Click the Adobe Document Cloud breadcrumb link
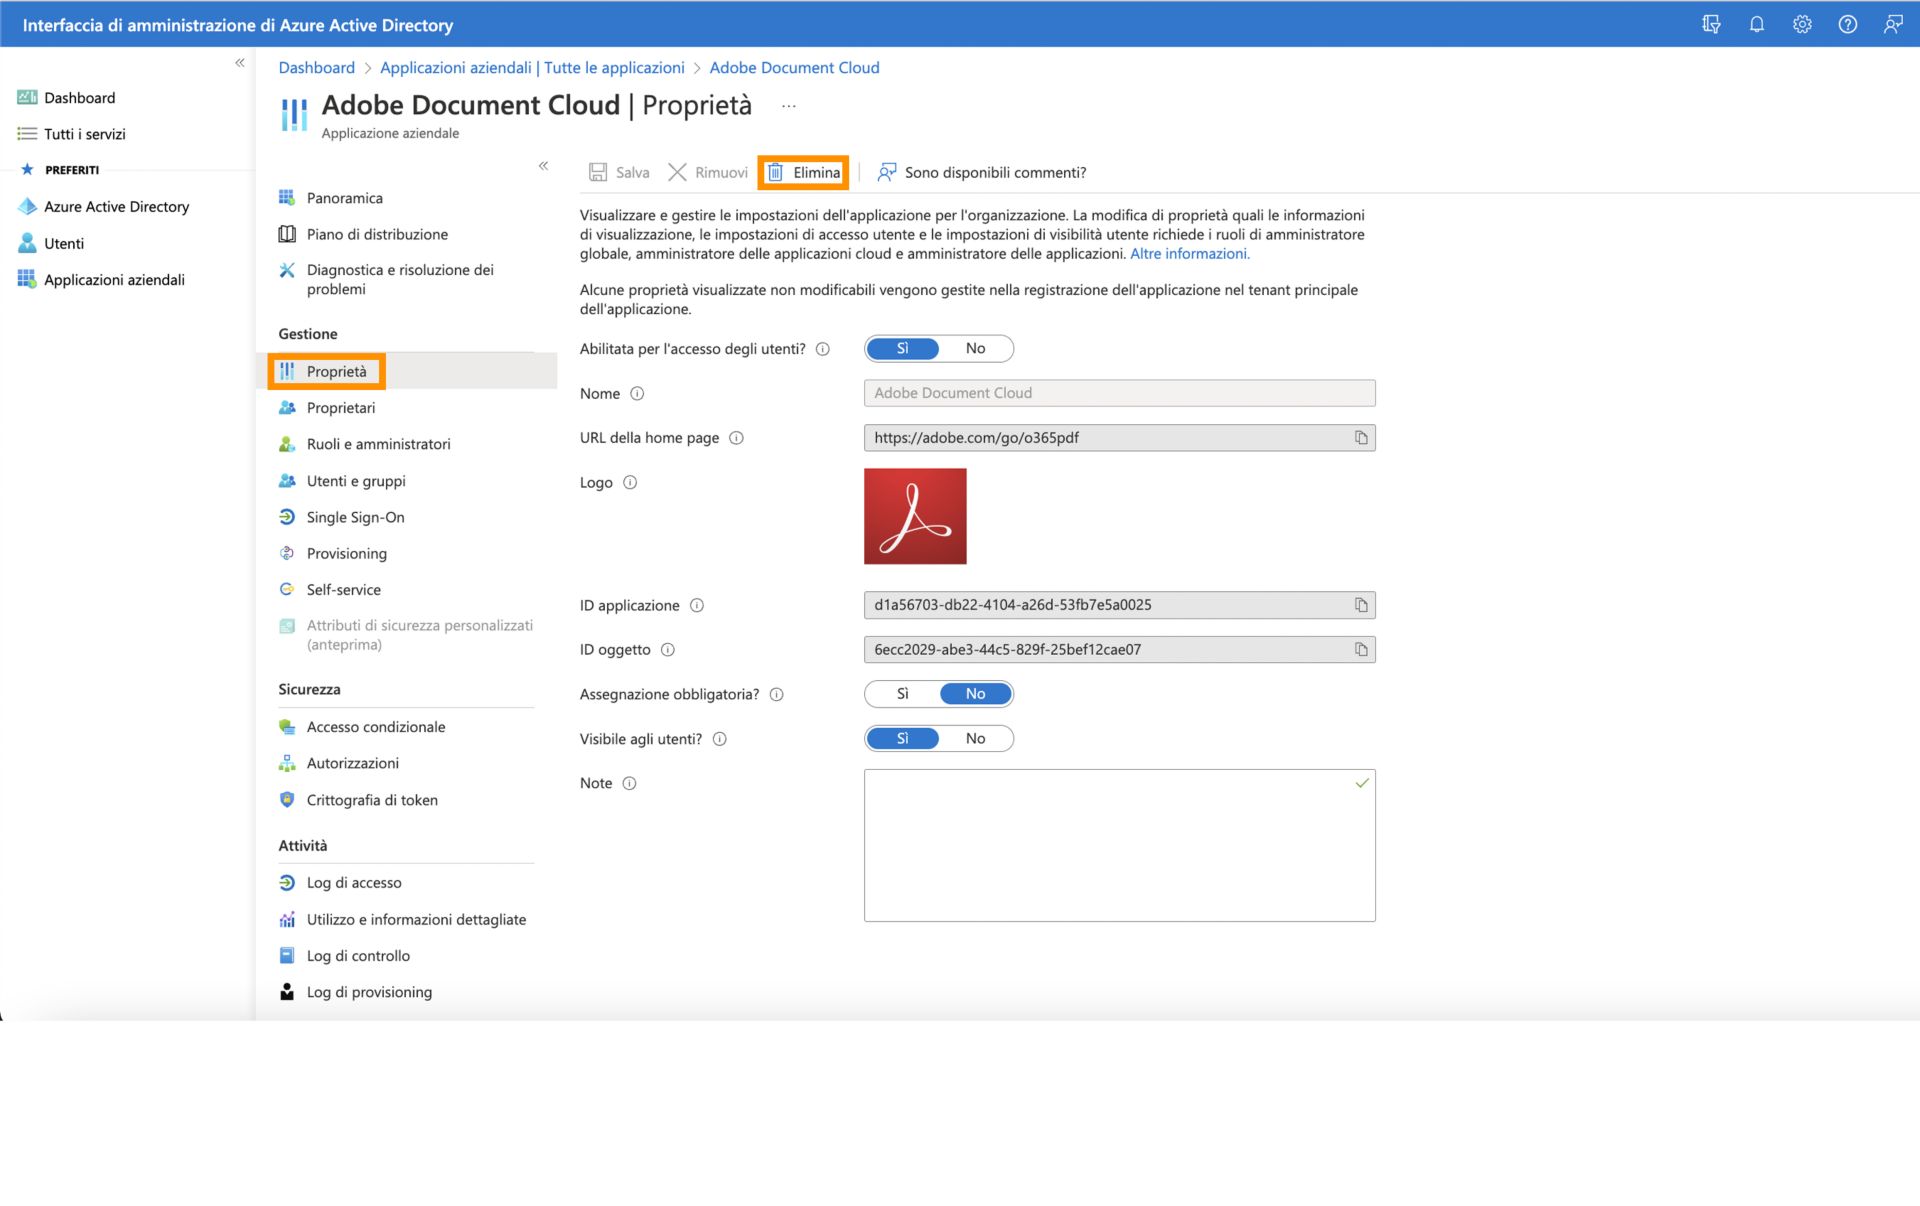The height and width of the screenshot is (1206, 1920). pyautogui.click(x=794, y=68)
